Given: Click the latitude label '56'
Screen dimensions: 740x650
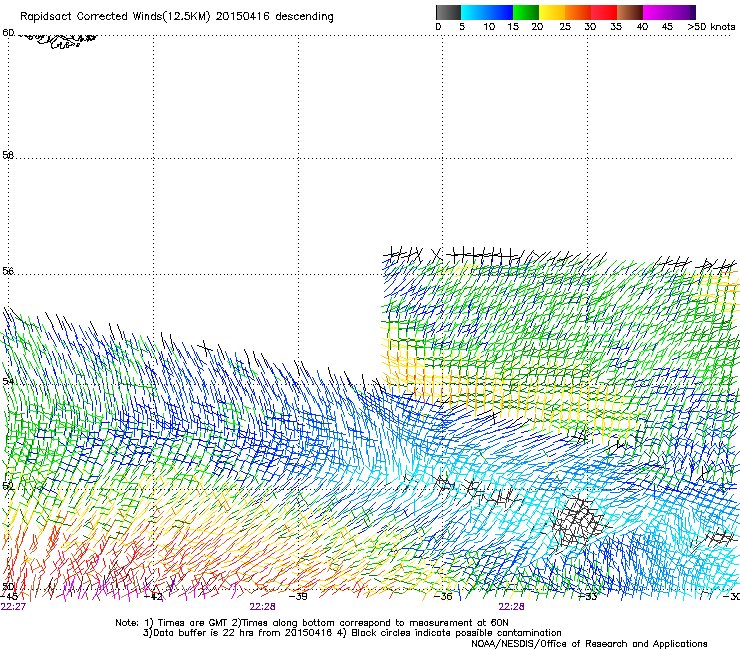Looking at the screenshot, I should click(8, 271).
